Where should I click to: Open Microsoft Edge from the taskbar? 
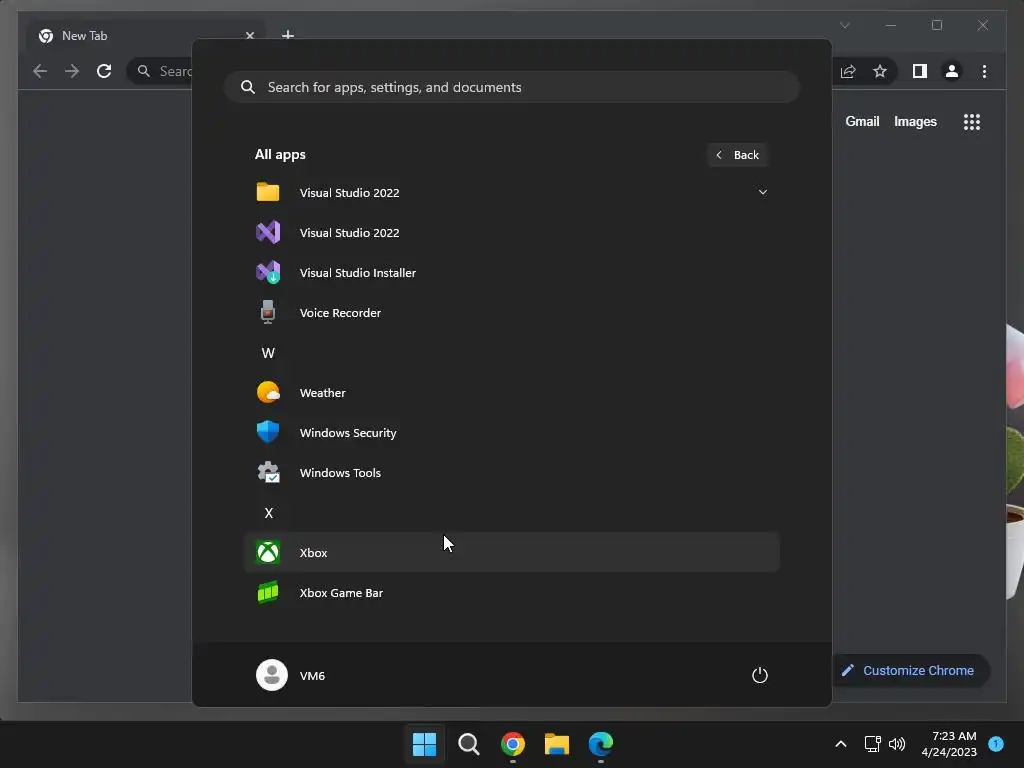pos(601,744)
